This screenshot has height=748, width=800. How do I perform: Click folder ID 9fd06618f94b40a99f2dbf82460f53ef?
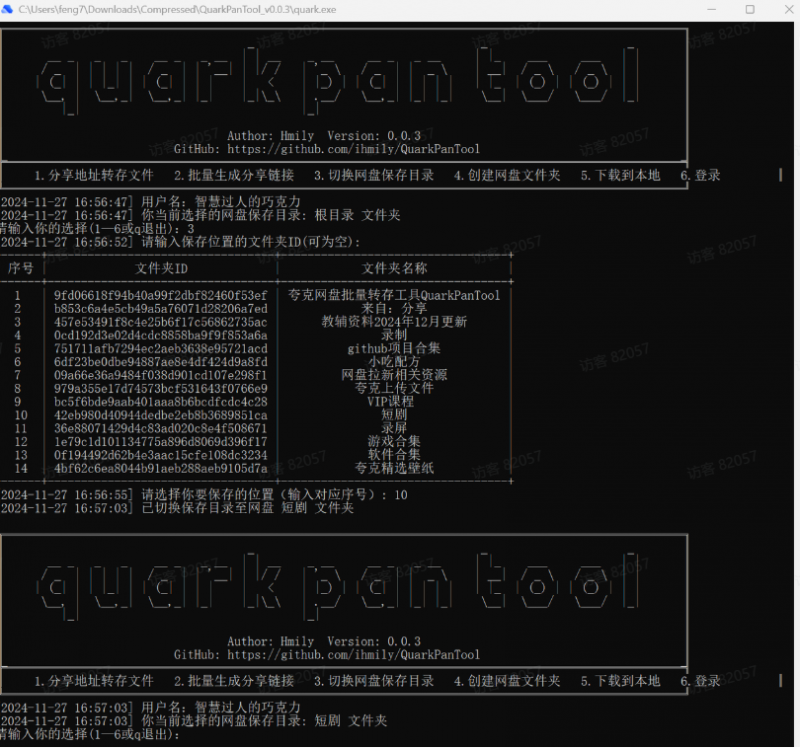click(161, 295)
